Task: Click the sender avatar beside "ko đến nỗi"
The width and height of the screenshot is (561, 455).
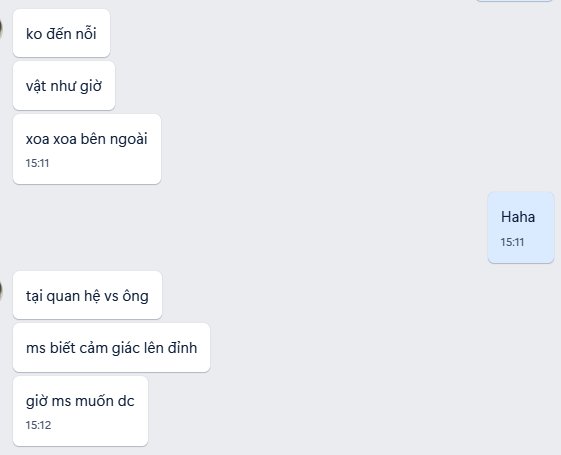Action: pos(1,29)
